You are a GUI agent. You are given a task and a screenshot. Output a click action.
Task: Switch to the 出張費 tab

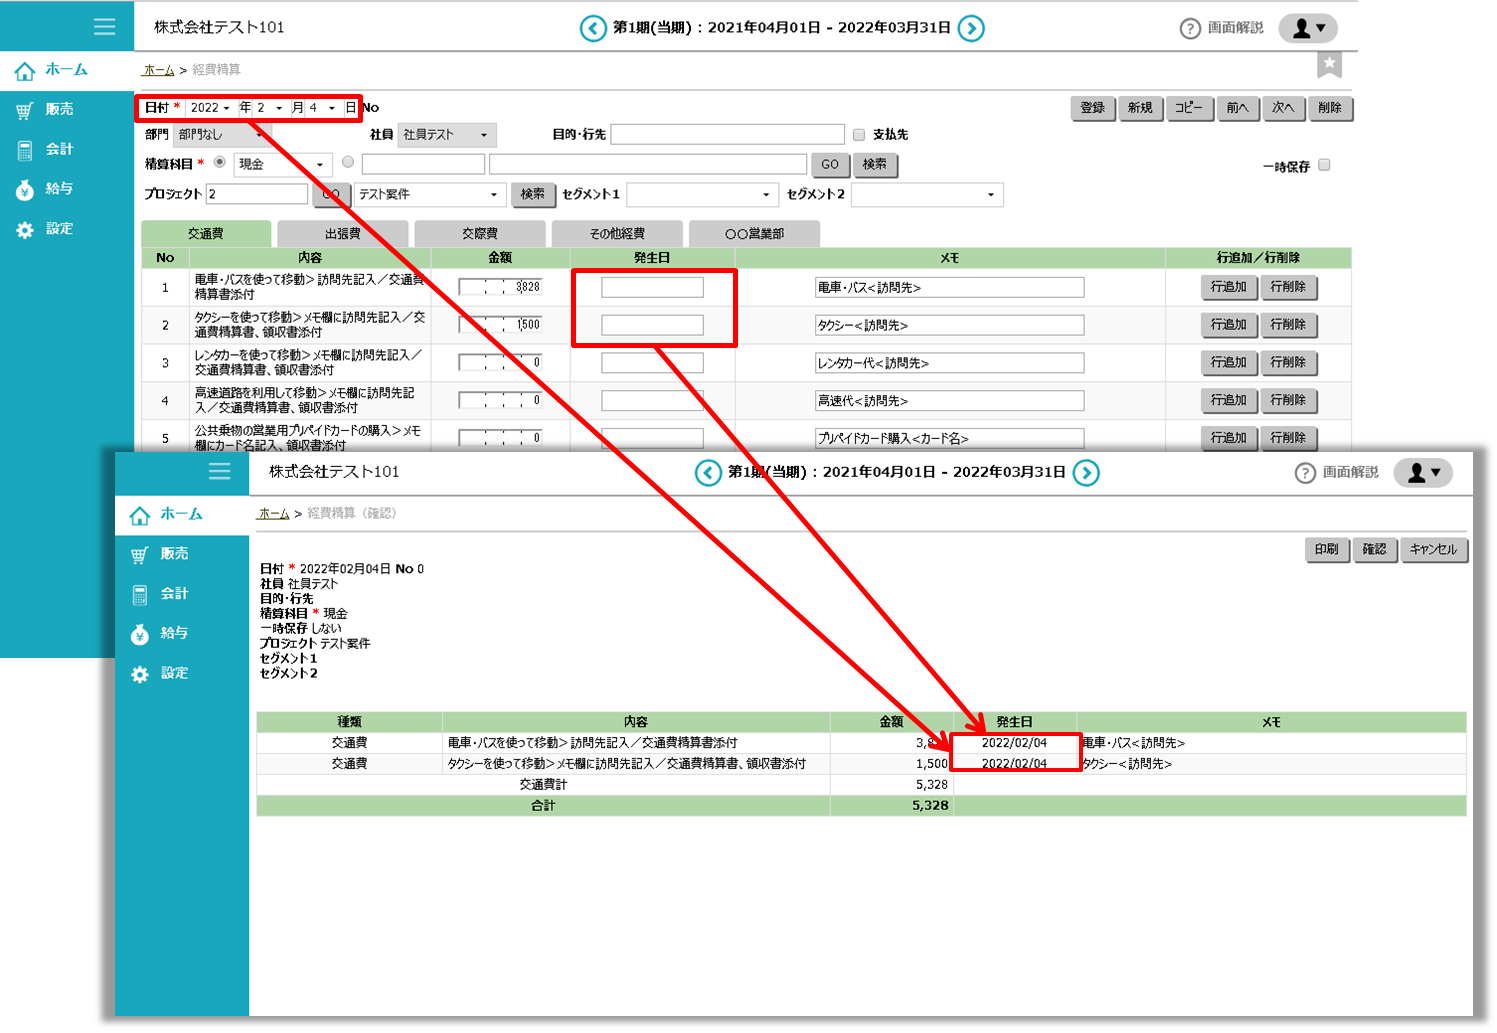(342, 234)
